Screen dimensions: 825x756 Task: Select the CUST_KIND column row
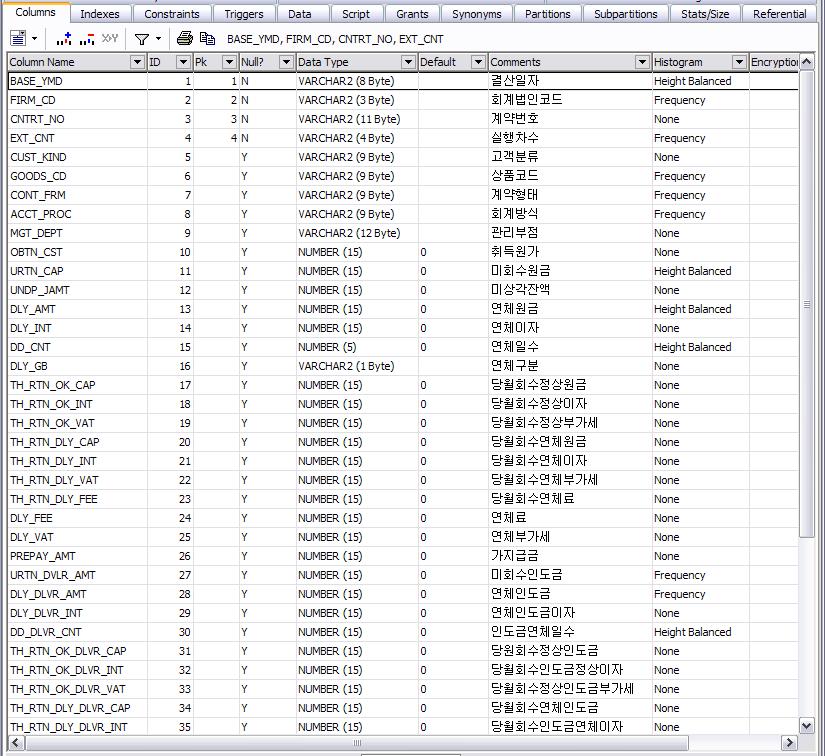click(x=39, y=157)
